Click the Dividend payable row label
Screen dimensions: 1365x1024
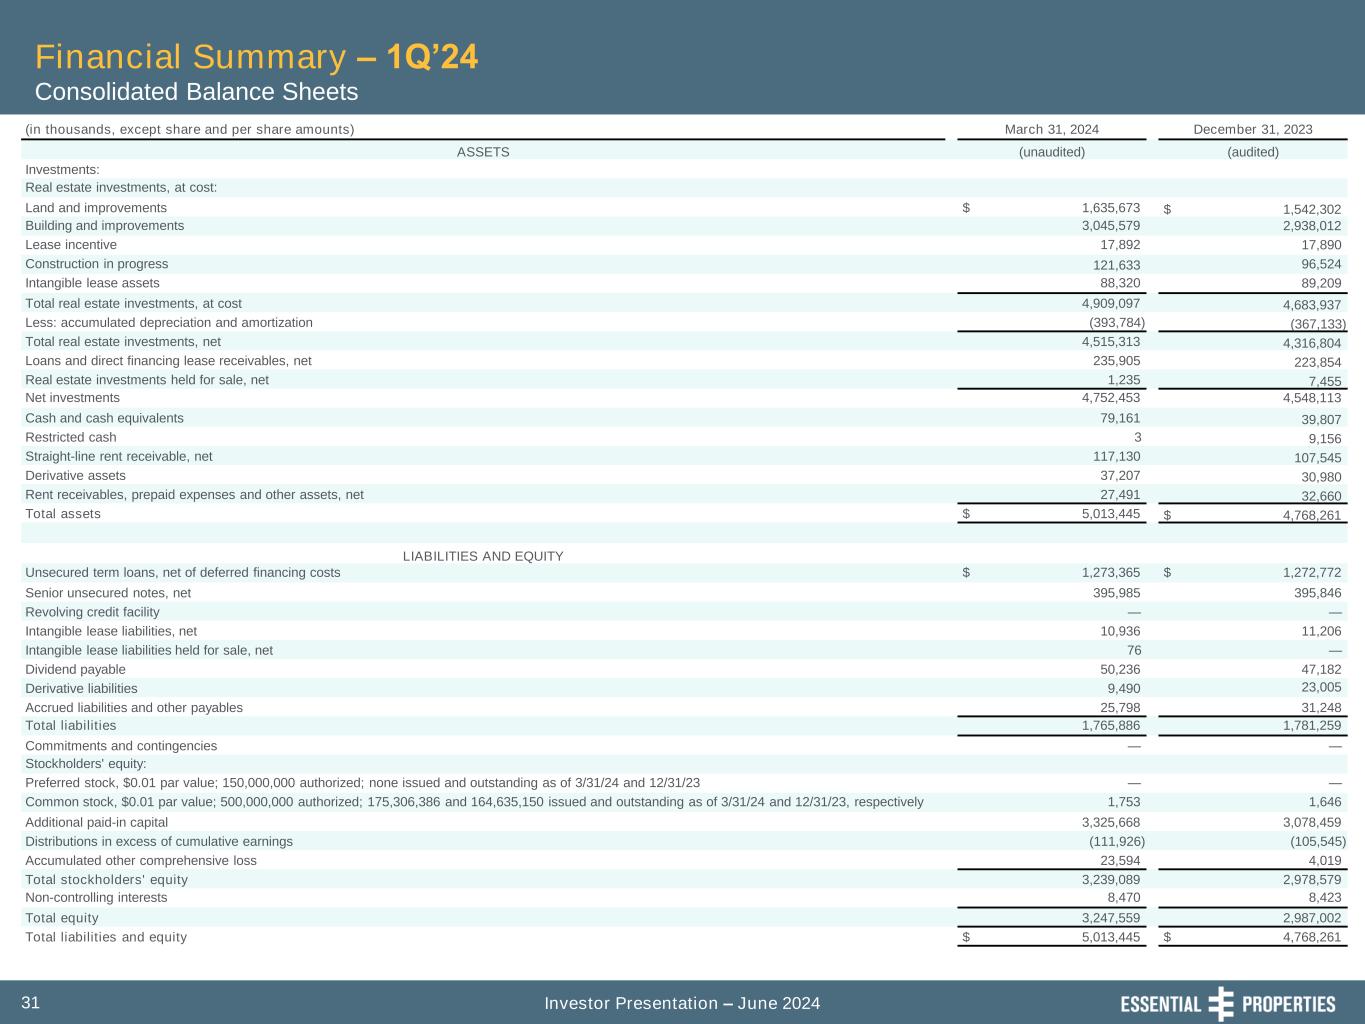click(75, 669)
